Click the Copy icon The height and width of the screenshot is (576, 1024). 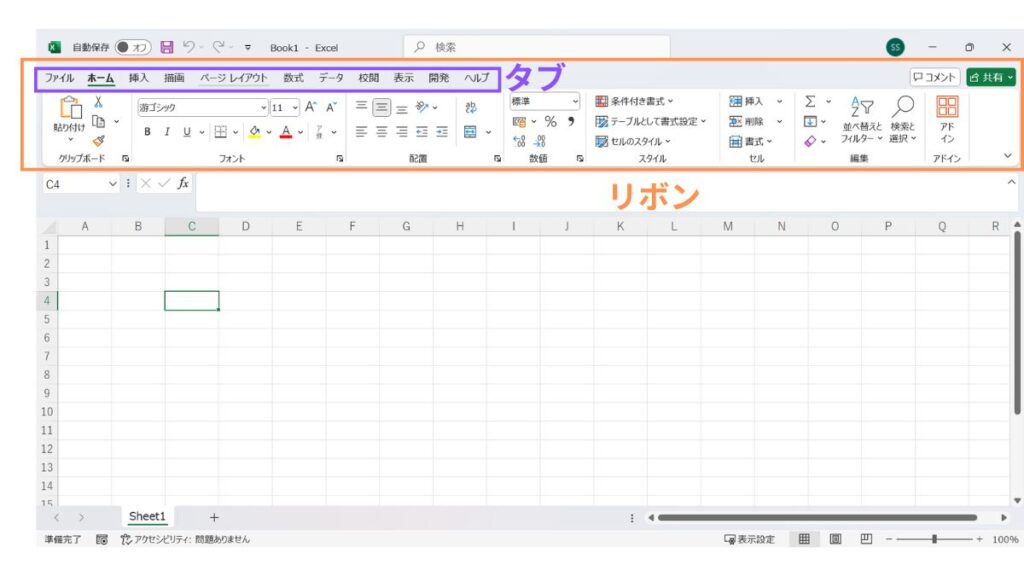(x=99, y=121)
